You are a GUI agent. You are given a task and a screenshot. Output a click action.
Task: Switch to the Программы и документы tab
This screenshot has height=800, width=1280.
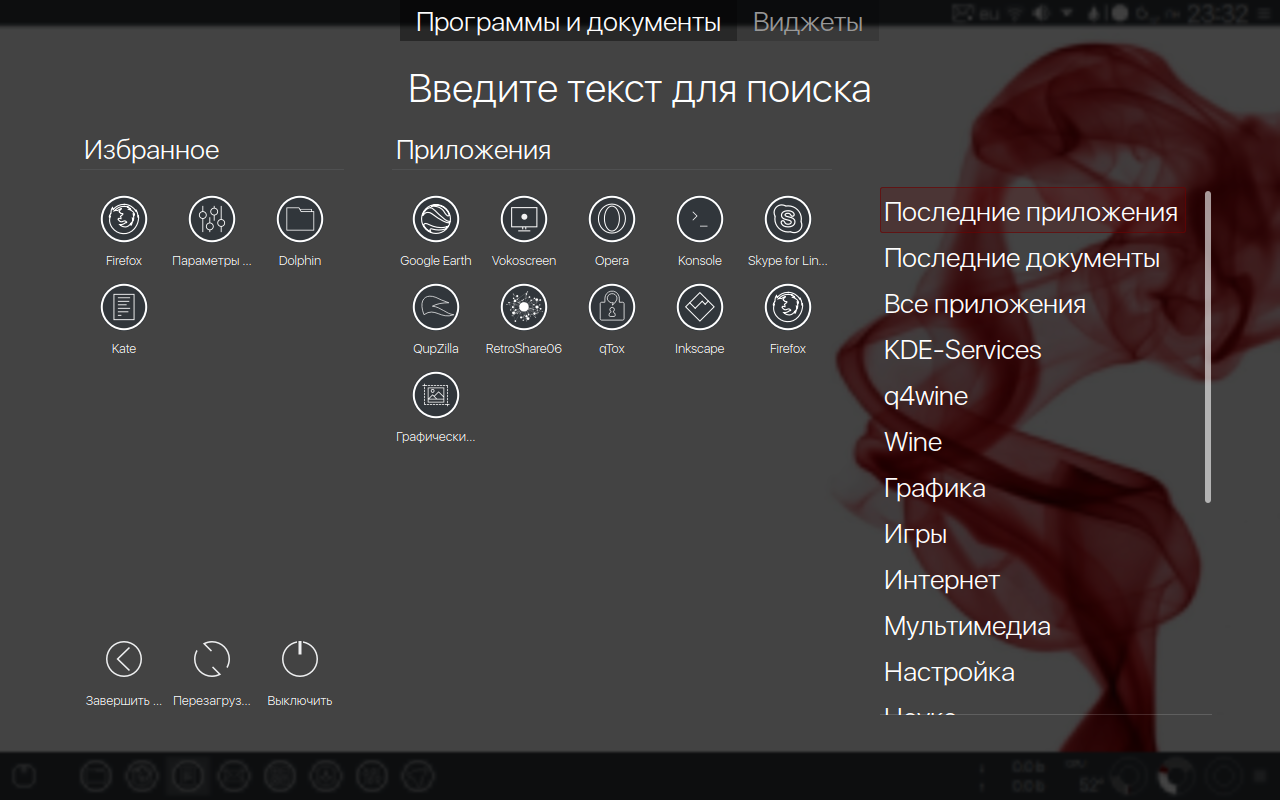click(568, 22)
